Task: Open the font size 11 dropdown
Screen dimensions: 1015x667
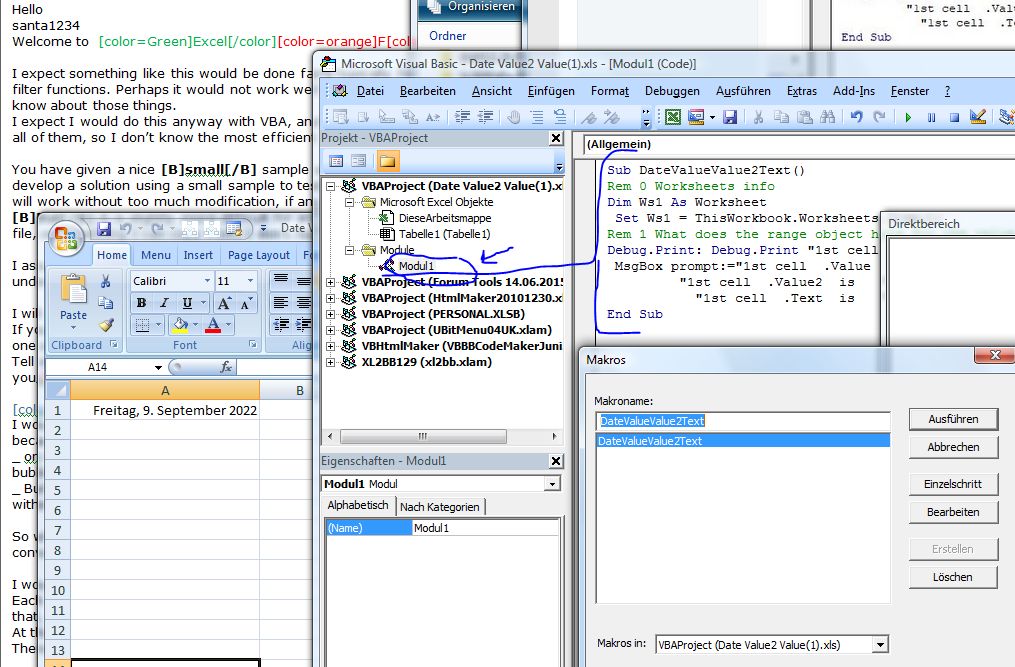Action: click(250, 281)
